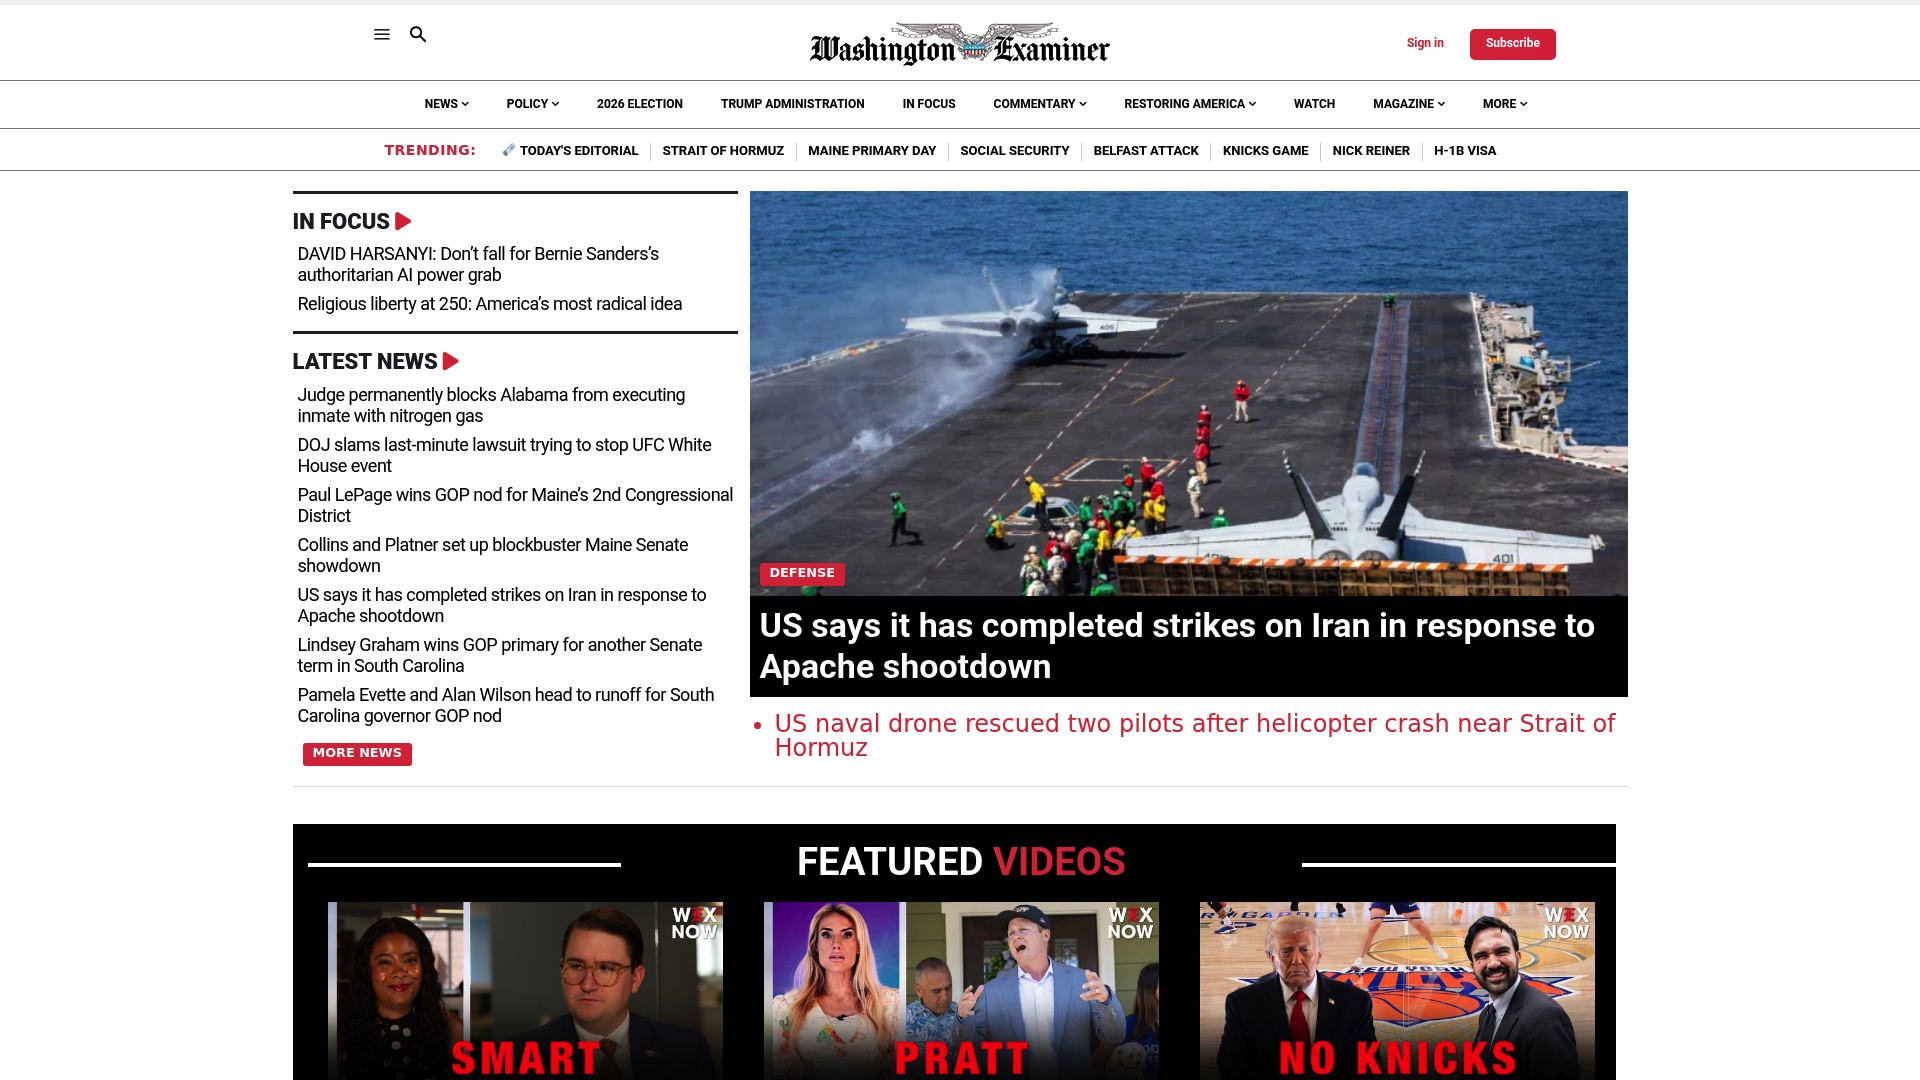Image resolution: width=1920 pixels, height=1080 pixels.
Task: Read David Harsanyi Bernie Sanders AI article
Action: [478, 264]
